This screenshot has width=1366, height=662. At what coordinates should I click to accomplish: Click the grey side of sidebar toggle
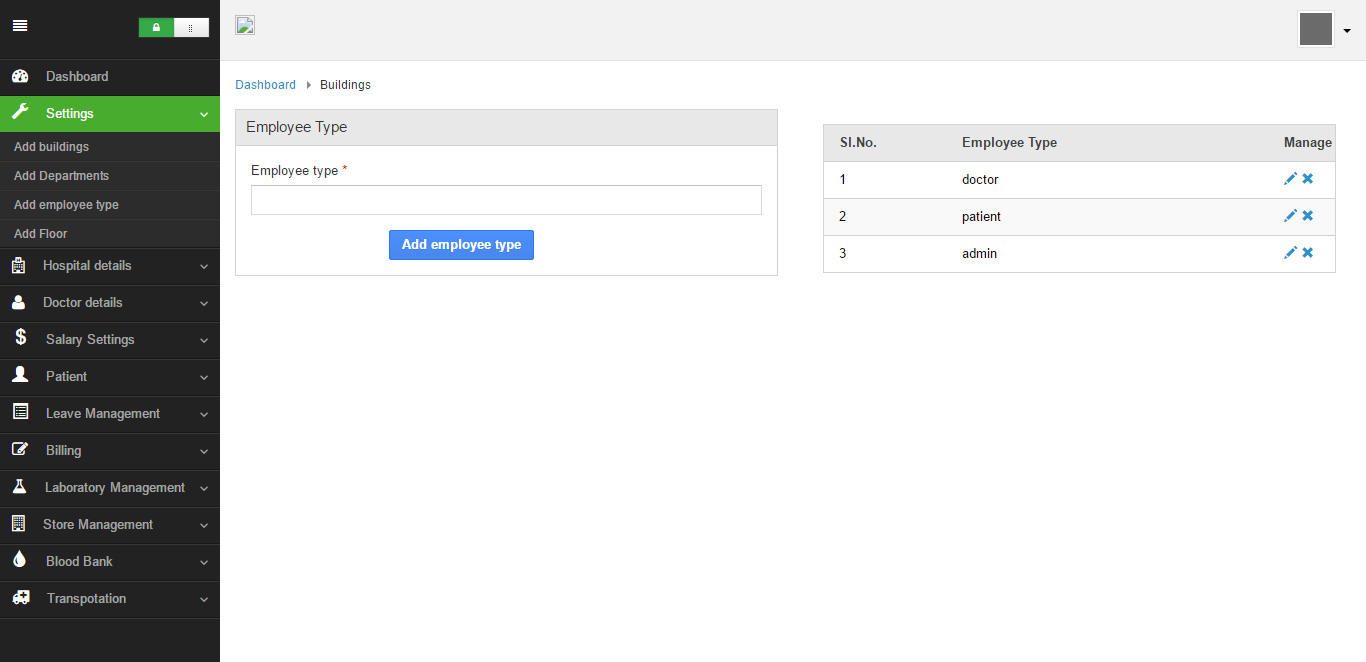191,28
